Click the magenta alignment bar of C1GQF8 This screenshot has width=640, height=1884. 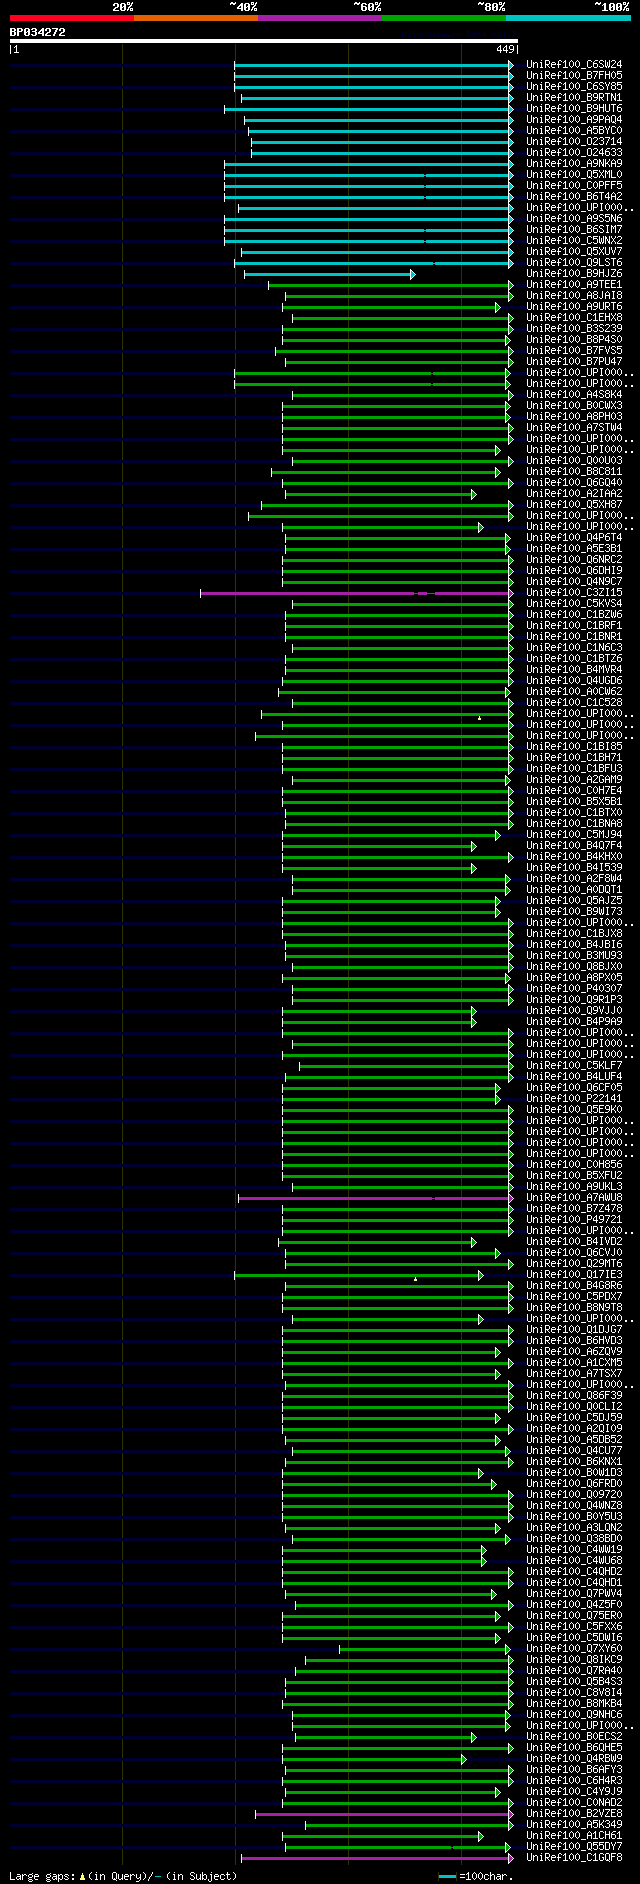[378, 1858]
